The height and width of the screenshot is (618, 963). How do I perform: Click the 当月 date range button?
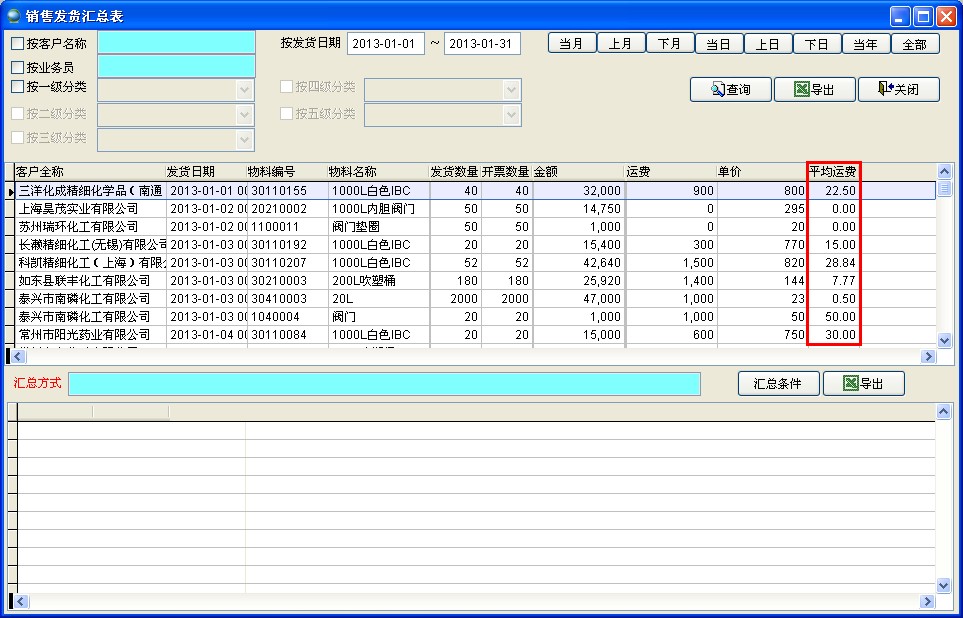pos(571,44)
